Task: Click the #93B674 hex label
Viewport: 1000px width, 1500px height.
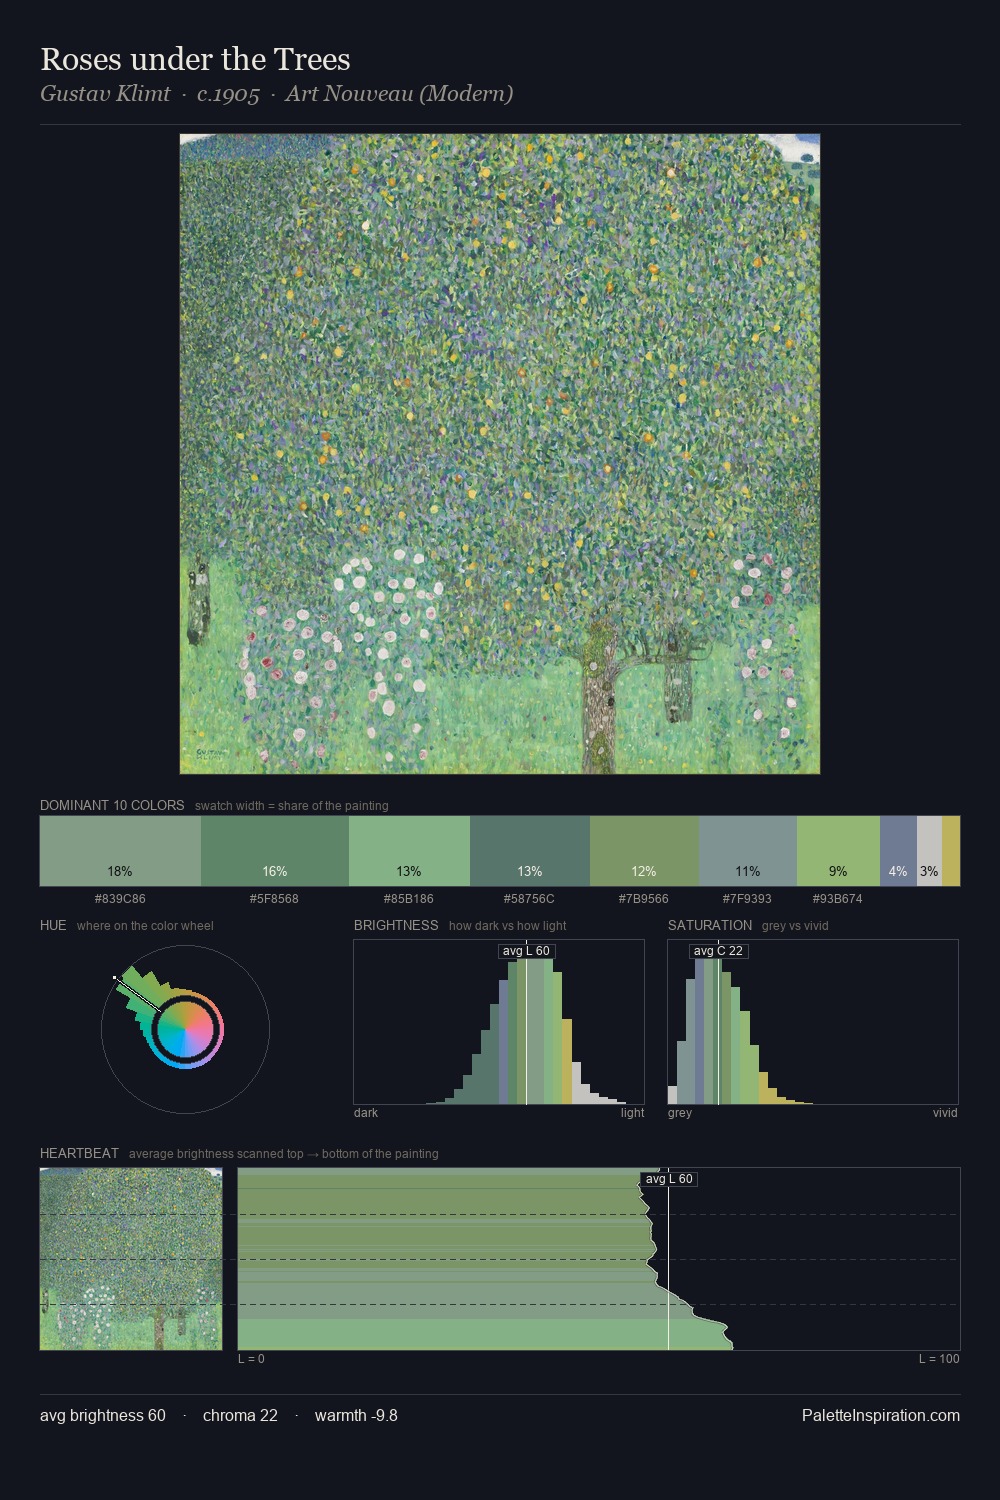Action: tap(838, 899)
